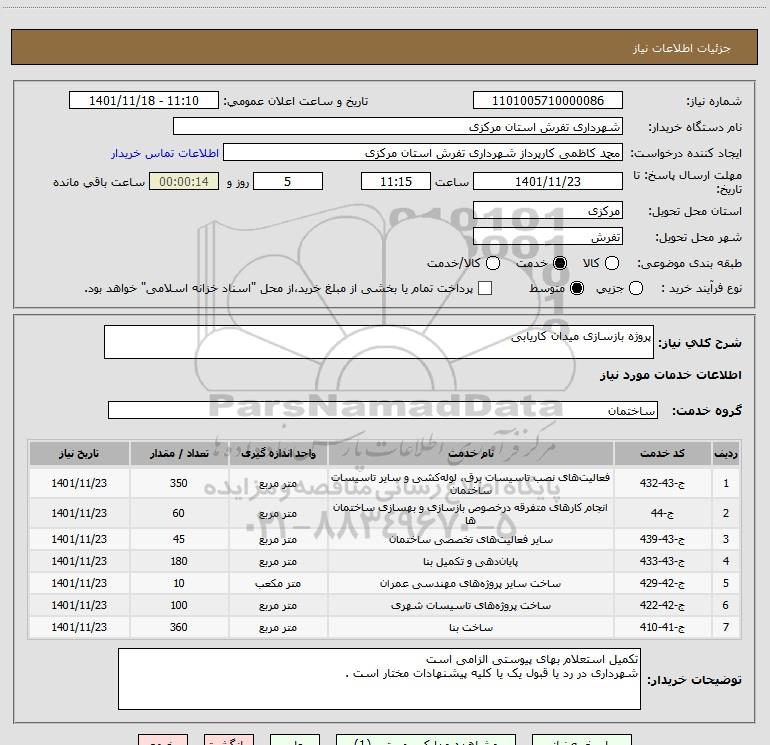The width and height of the screenshot is (770, 745).
Task: Select the کالا/خدمت radio button
Action: click(493, 263)
